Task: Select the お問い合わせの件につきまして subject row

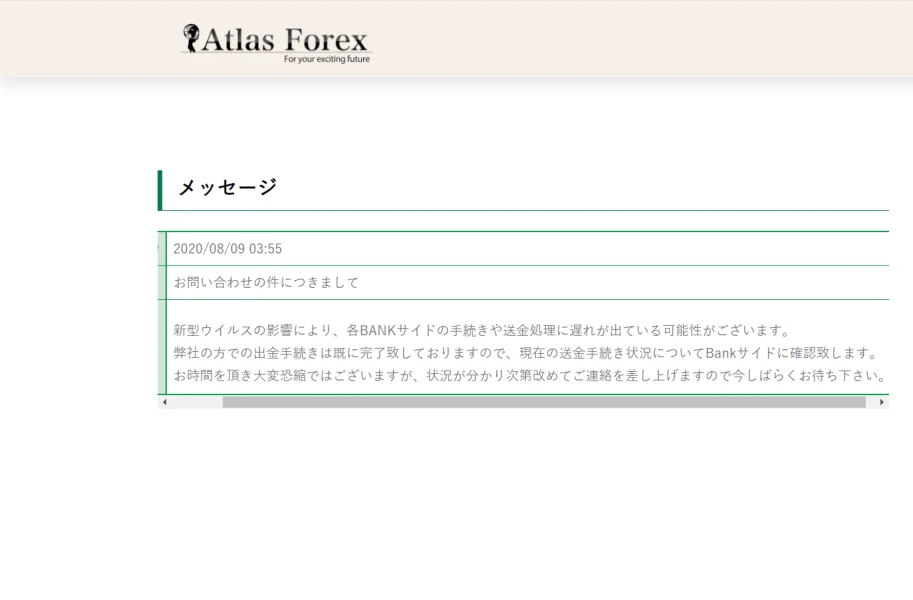Action: click(266, 282)
